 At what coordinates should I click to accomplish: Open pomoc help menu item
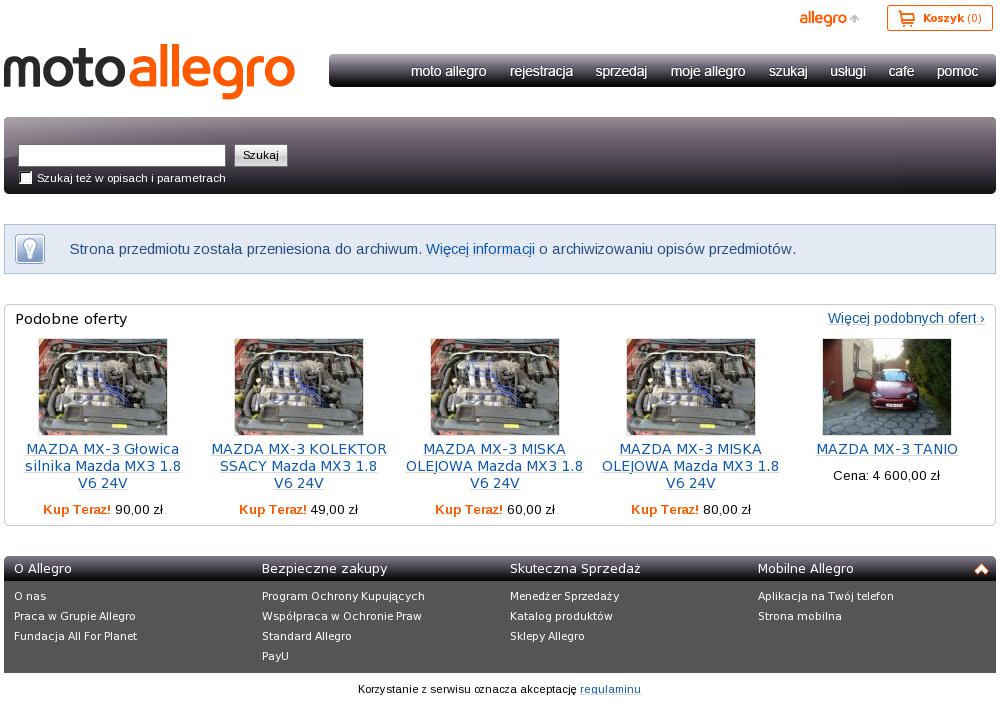pos(957,71)
